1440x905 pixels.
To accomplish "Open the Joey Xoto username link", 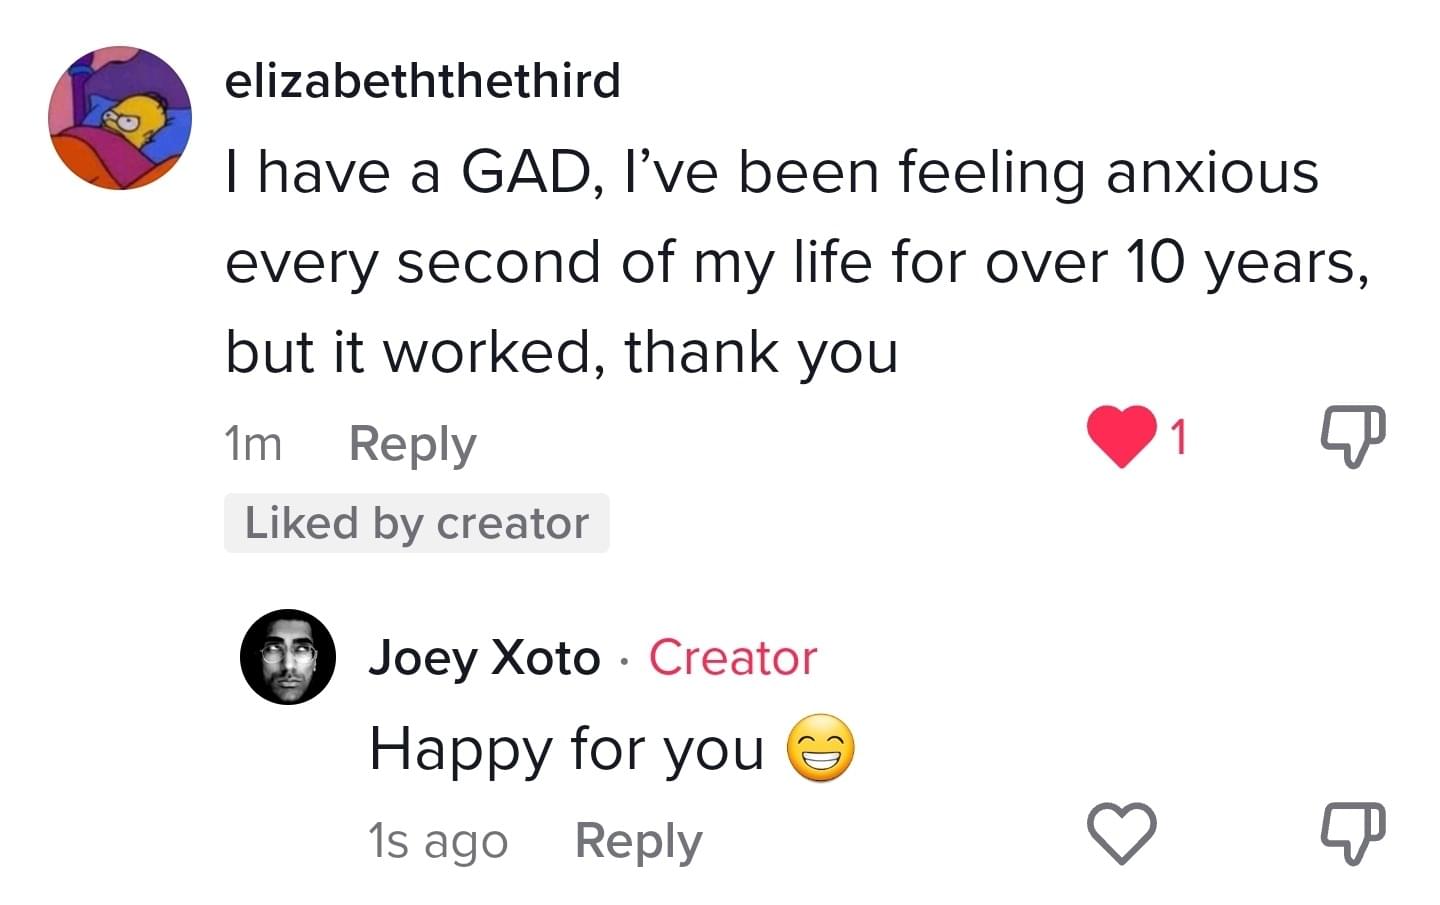I will 484,658.
